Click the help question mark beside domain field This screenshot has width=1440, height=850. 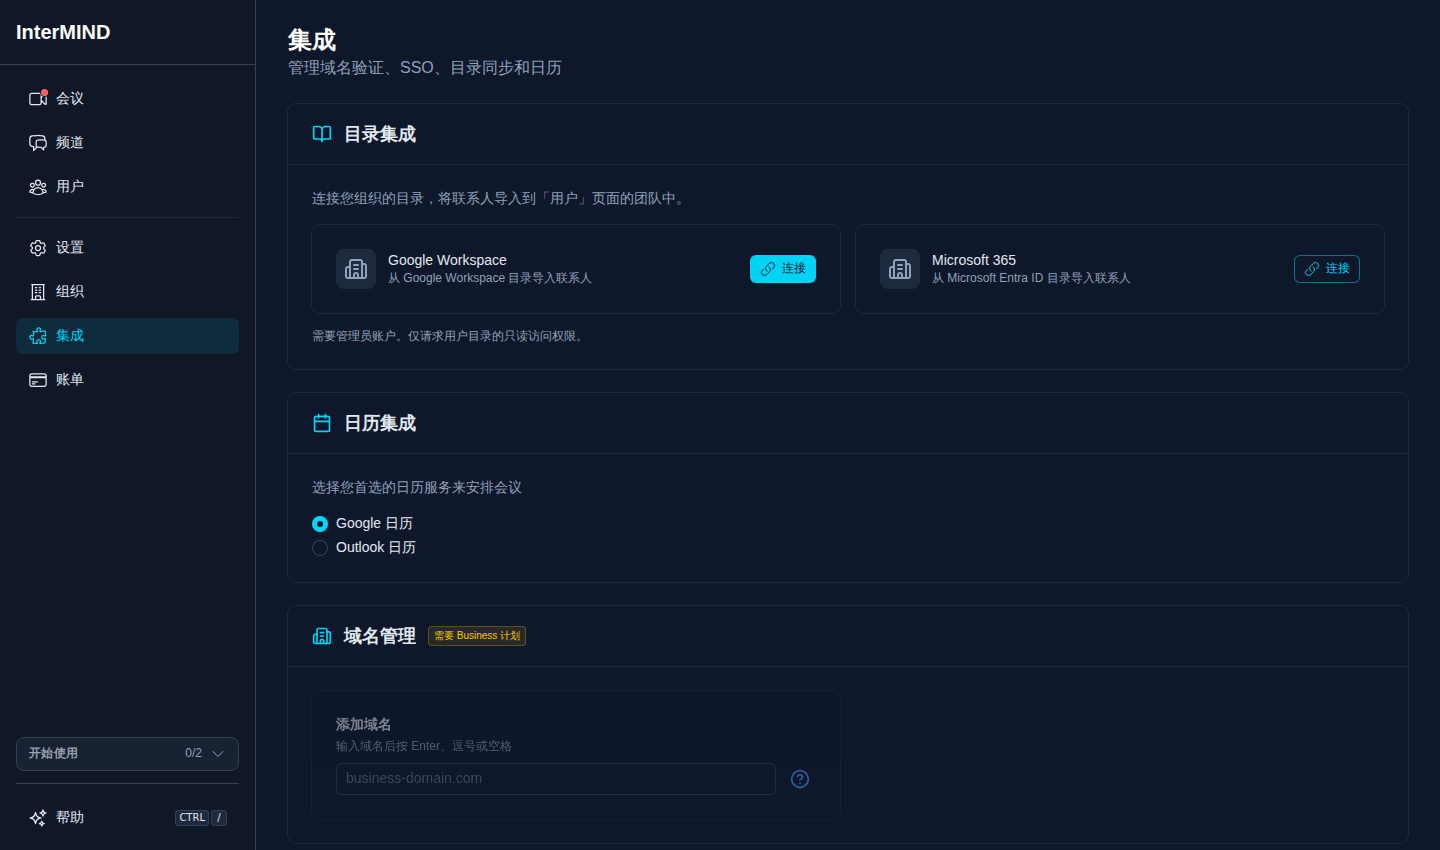pos(800,779)
